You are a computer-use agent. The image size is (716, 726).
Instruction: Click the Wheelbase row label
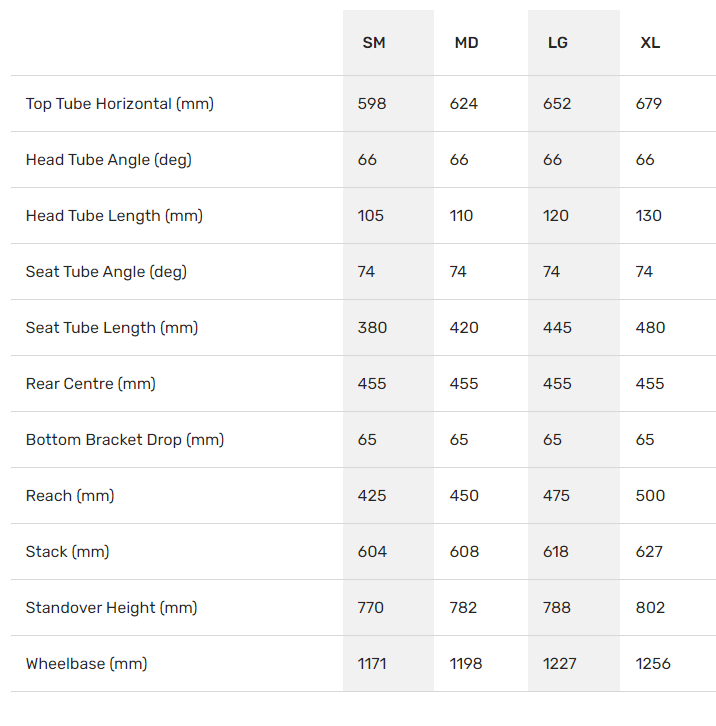pyautogui.click(x=87, y=664)
